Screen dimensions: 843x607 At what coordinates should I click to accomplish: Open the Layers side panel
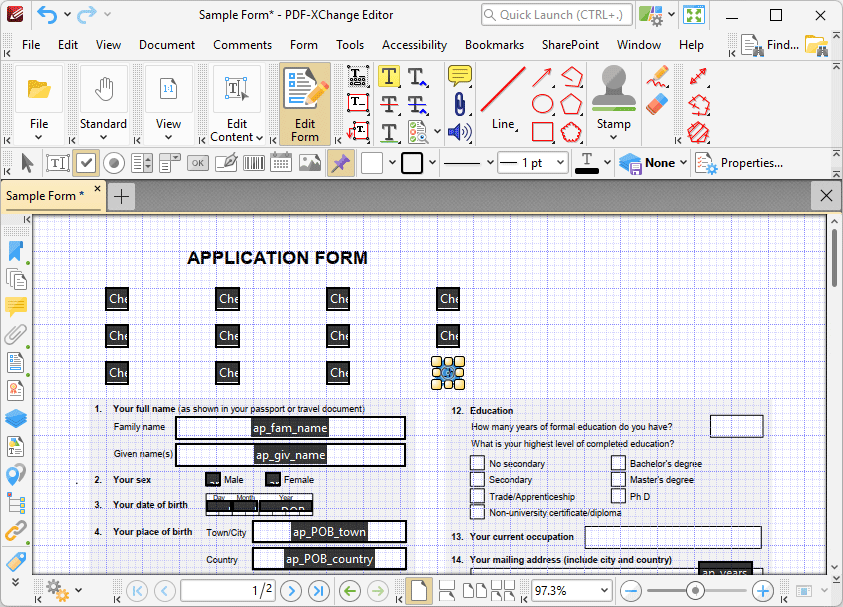pyautogui.click(x=16, y=418)
